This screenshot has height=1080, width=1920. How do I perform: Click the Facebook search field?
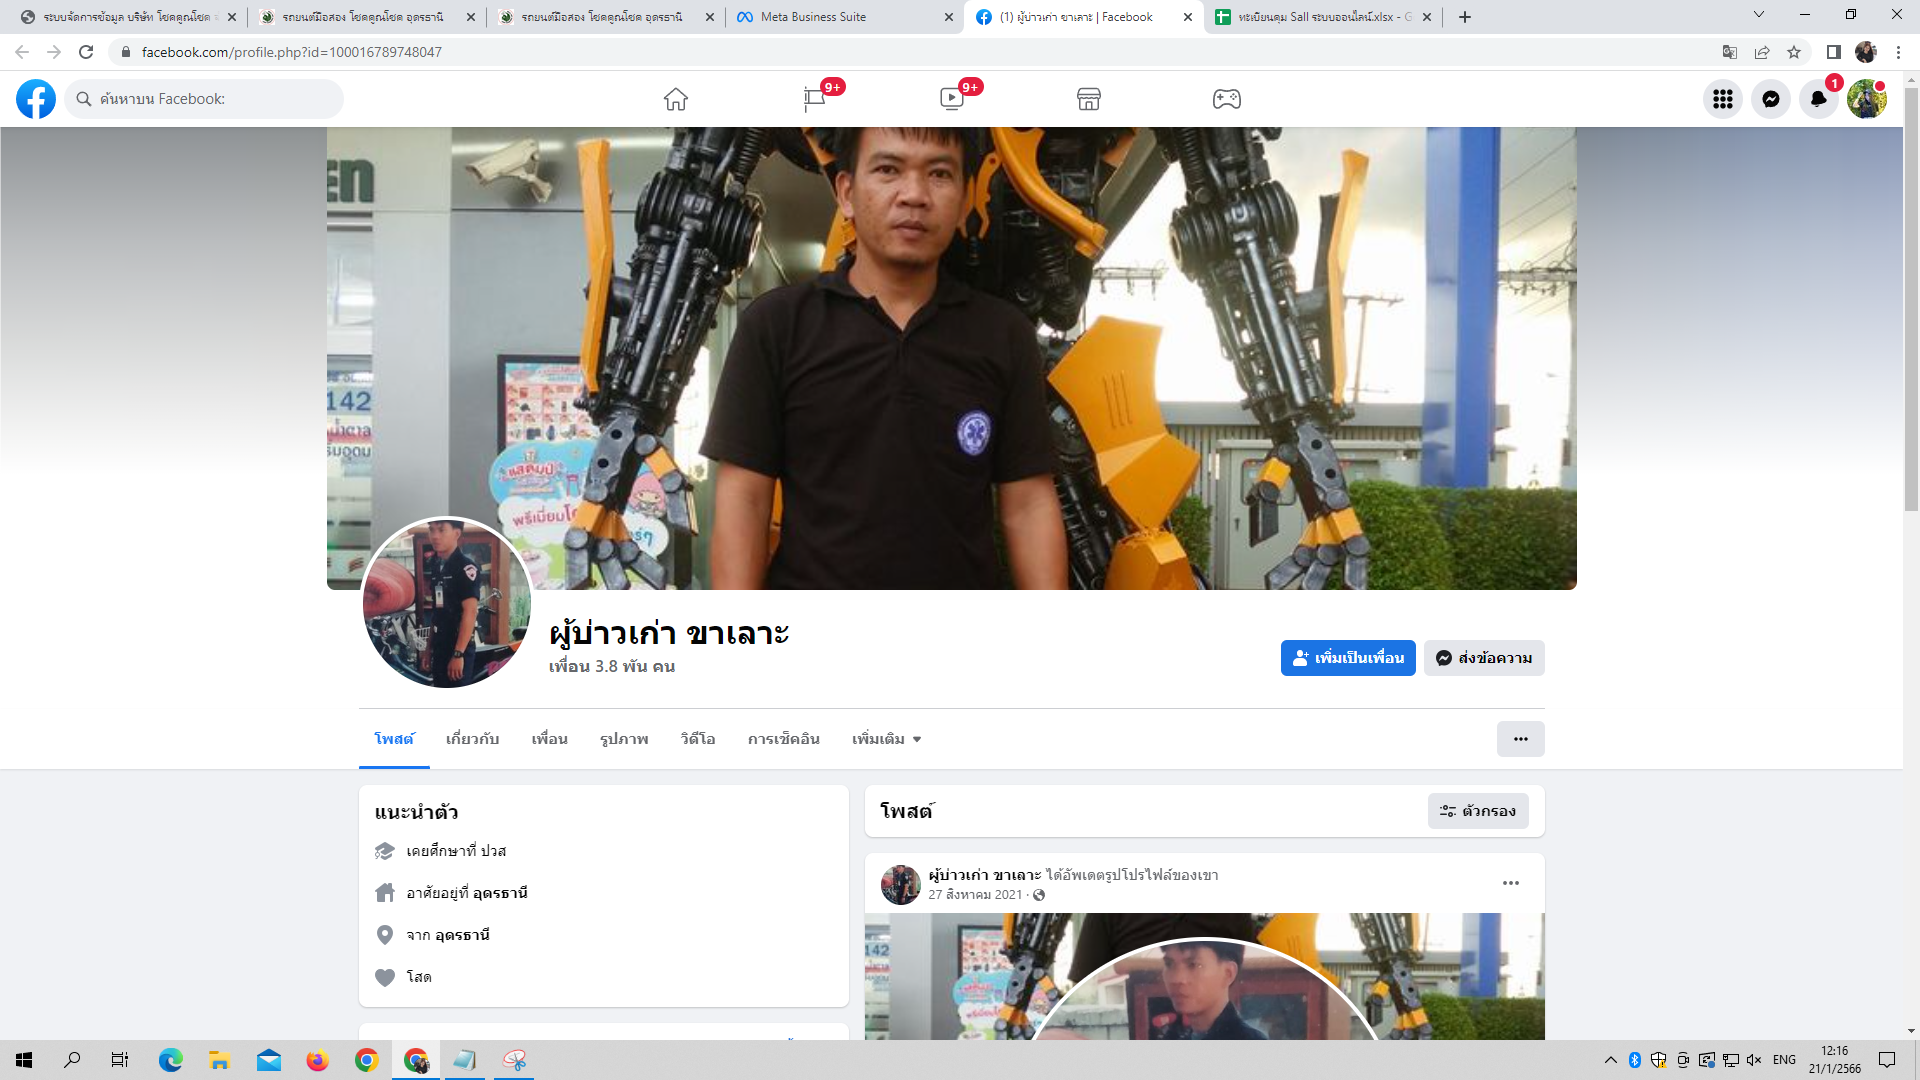210,99
